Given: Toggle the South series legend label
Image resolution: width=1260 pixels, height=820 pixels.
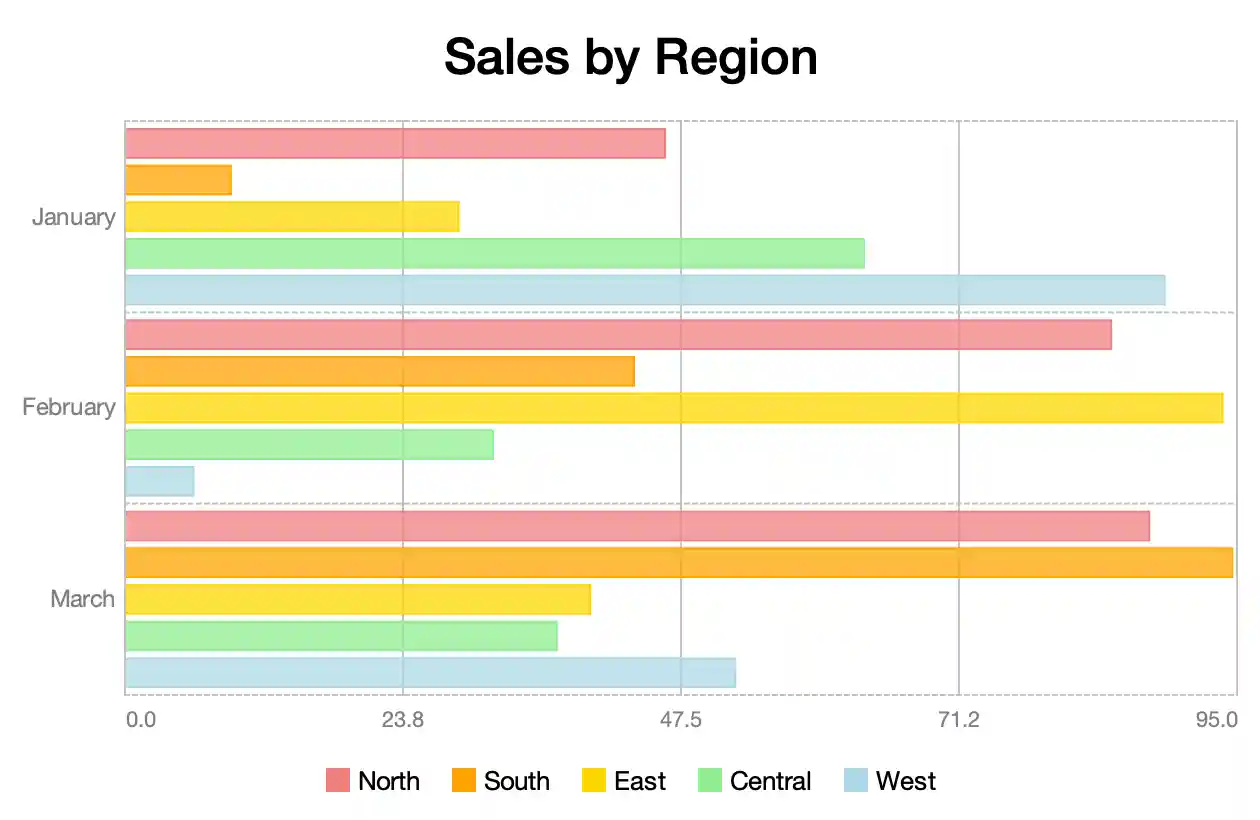Looking at the screenshot, I should point(516,781).
